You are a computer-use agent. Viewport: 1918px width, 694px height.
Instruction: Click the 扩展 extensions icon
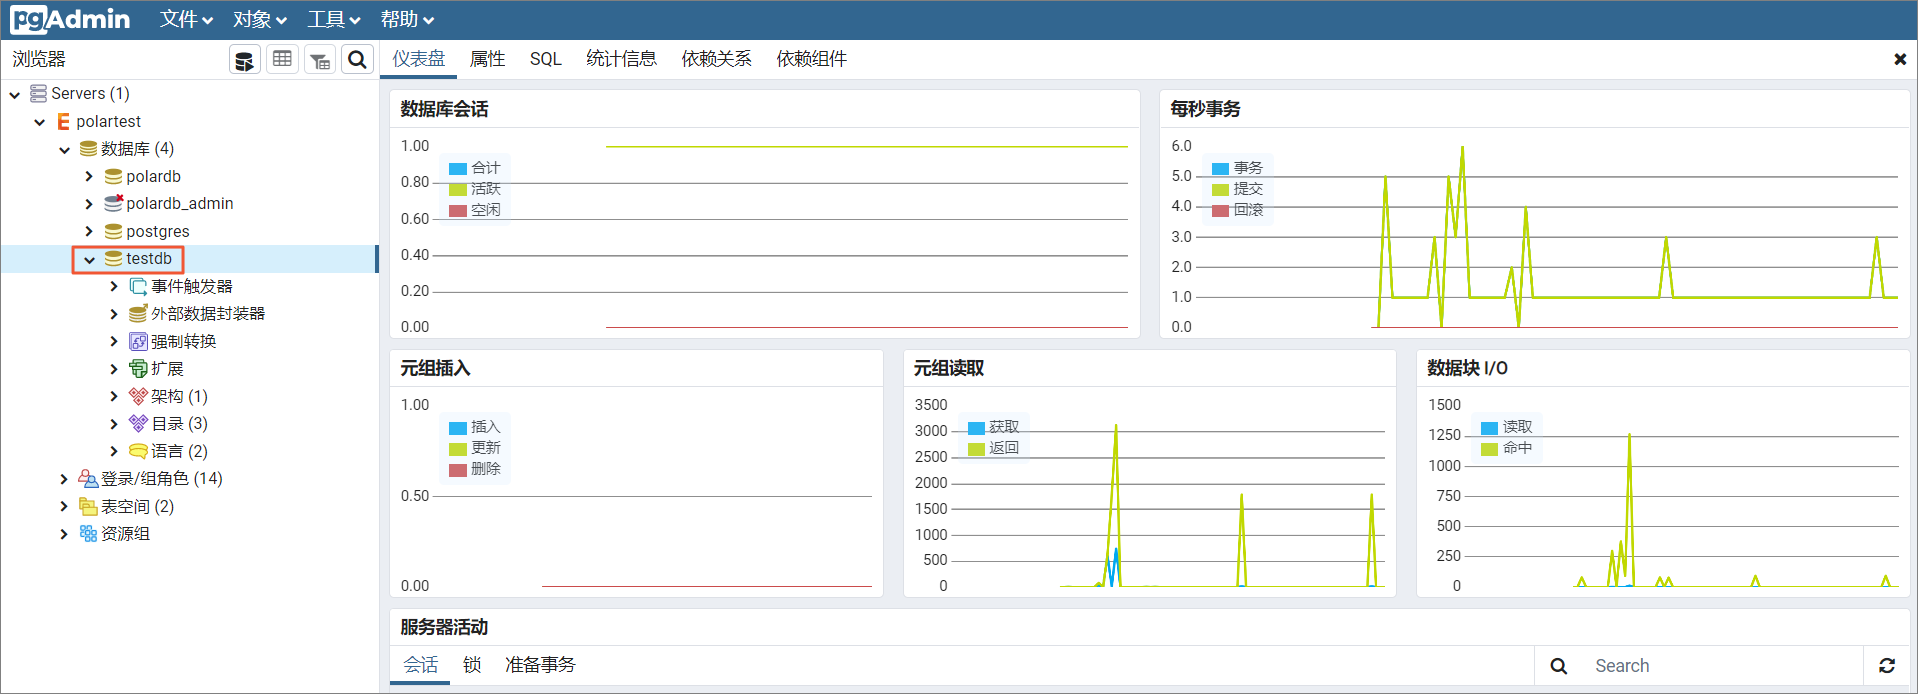(x=138, y=368)
